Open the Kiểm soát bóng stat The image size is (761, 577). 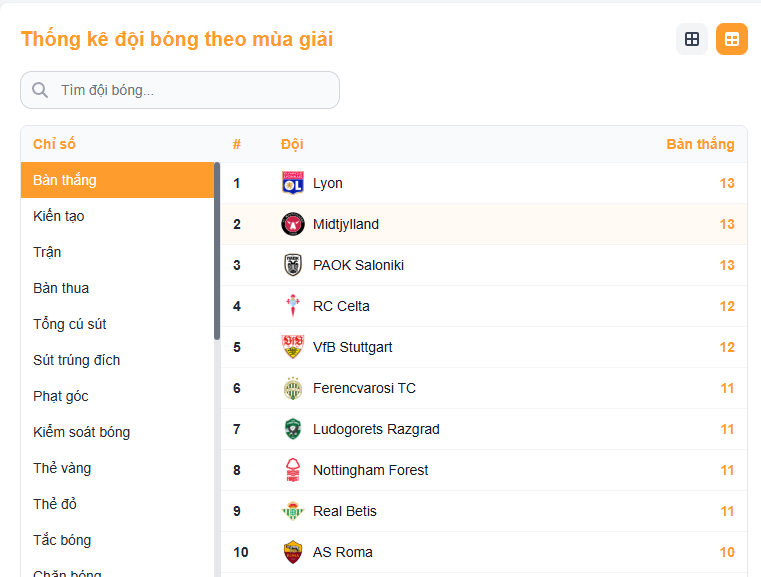pyautogui.click(x=81, y=432)
